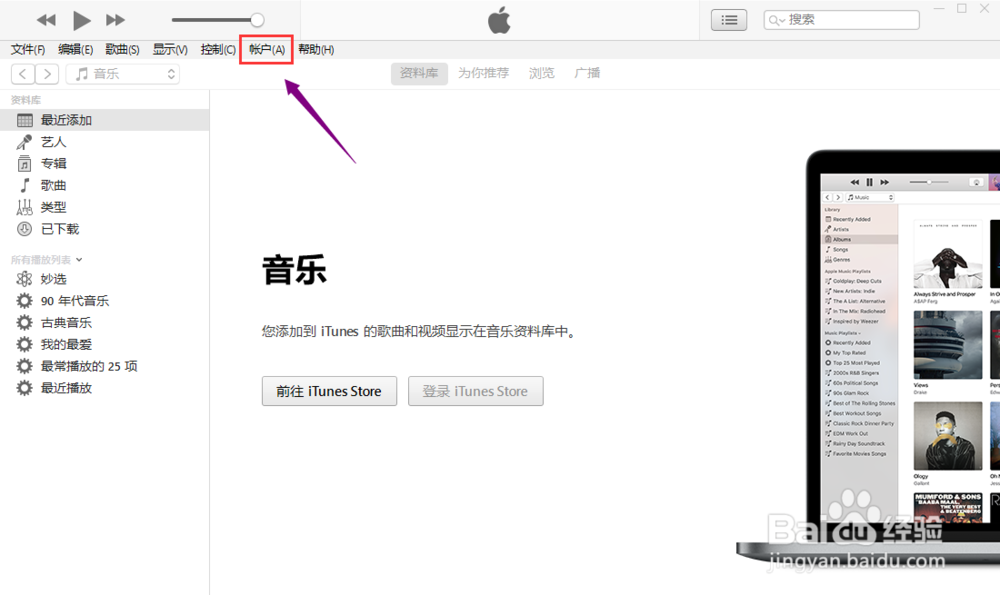Screen dimensions: 1000x595
Task: Play the current track
Action: (x=81, y=19)
